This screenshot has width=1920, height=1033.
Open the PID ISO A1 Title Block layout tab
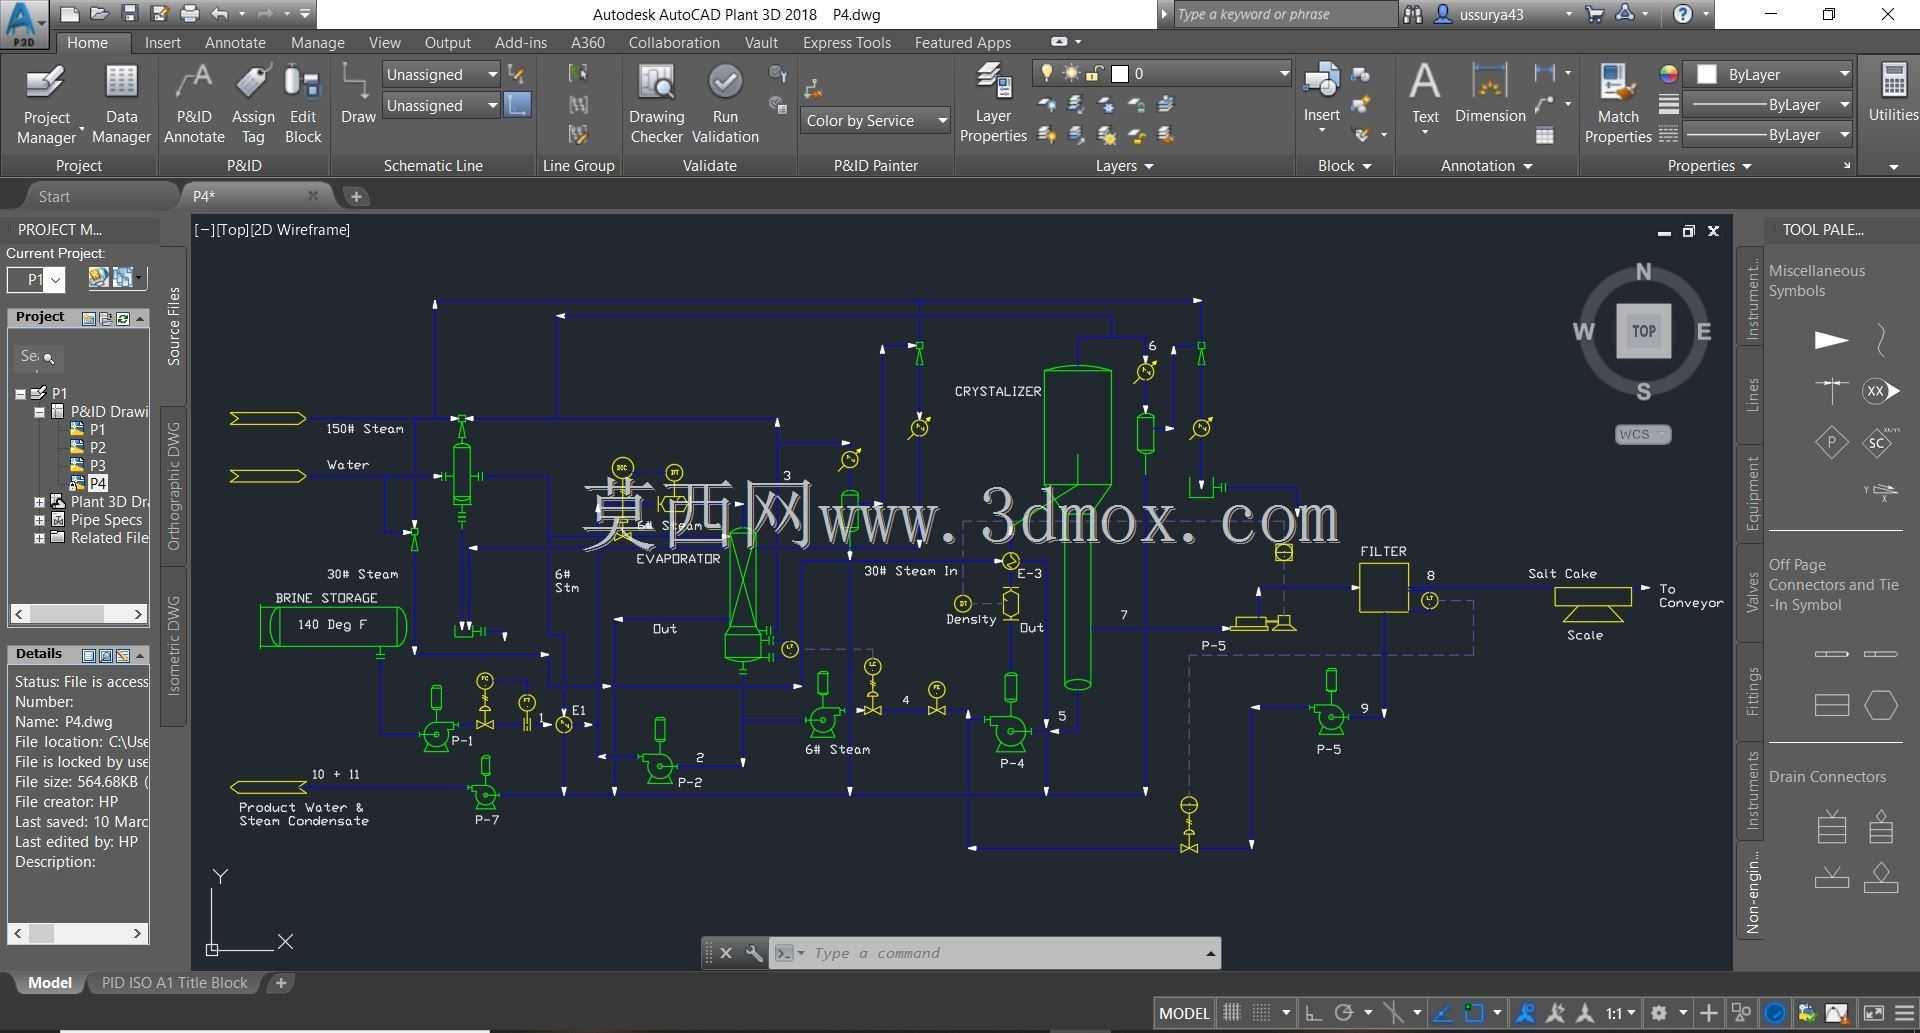tap(174, 983)
